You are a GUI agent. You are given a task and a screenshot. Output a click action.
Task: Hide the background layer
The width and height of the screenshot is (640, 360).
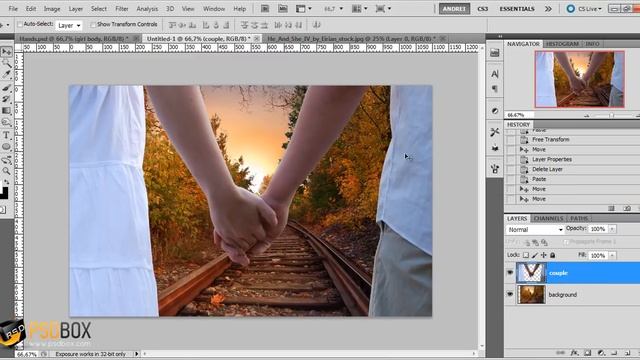[510, 294]
